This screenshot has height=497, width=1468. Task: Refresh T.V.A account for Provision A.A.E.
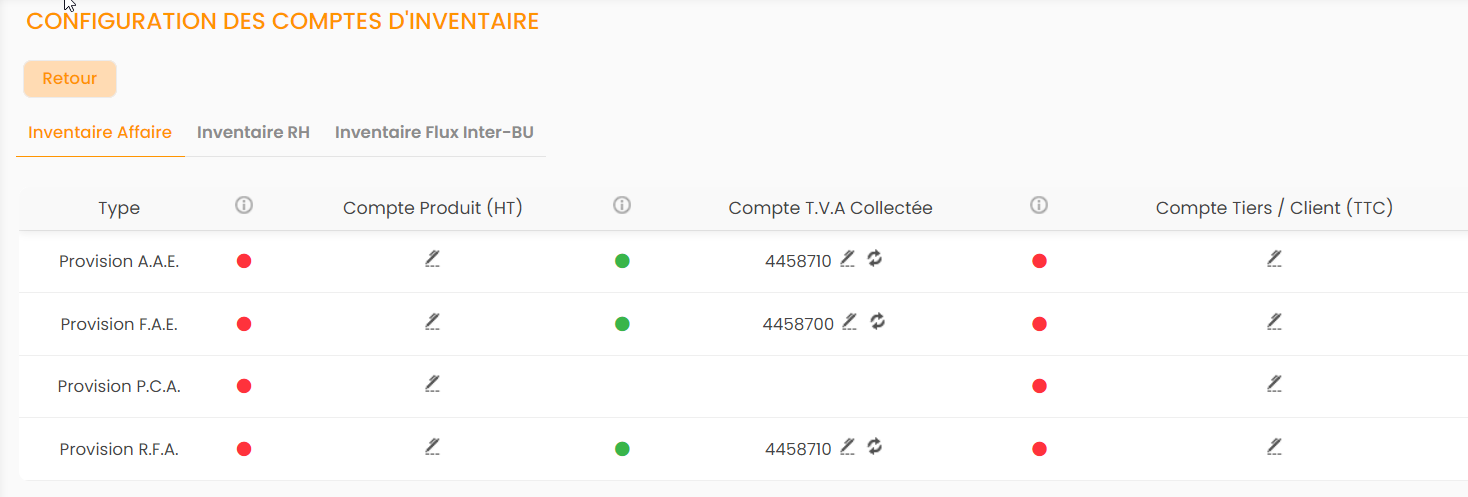click(875, 259)
